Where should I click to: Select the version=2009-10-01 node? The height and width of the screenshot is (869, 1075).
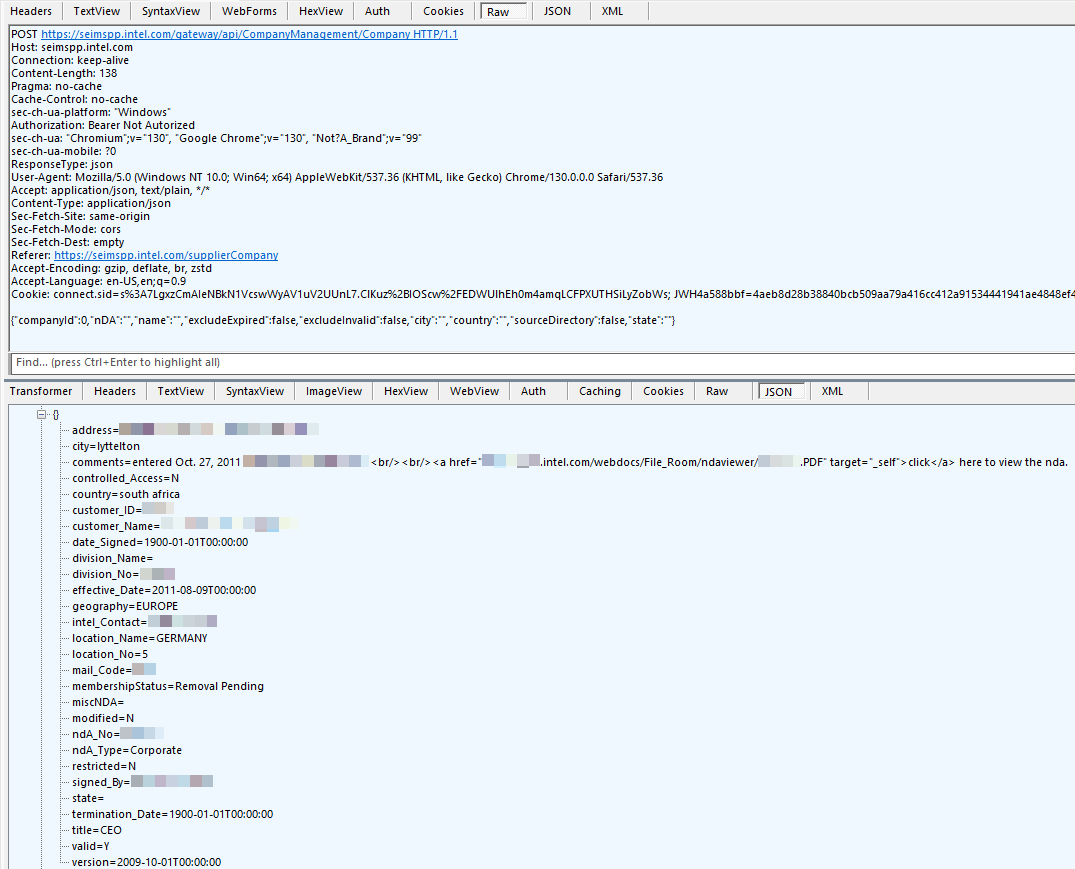click(147, 862)
